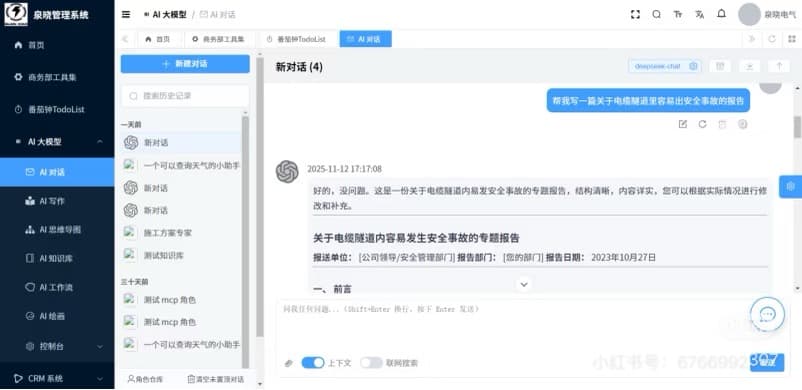Click the trash icon beside model selector
This screenshot has width=802, height=390.
[720, 66]
